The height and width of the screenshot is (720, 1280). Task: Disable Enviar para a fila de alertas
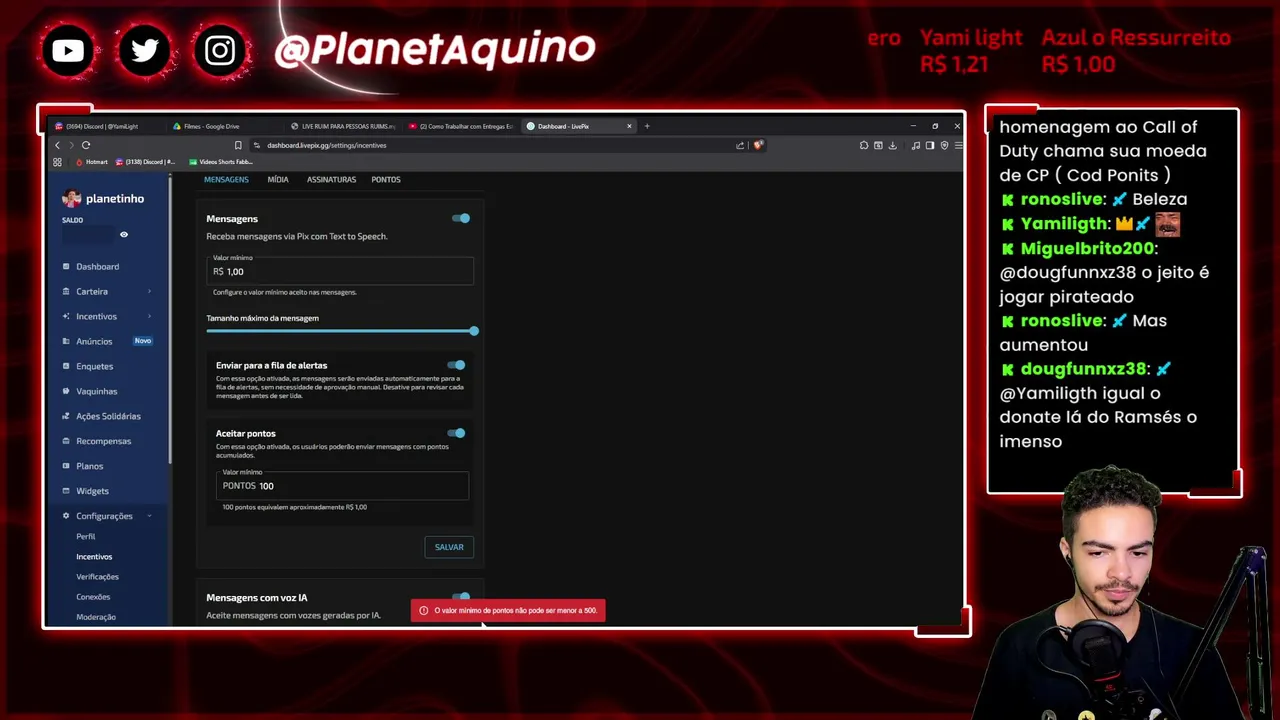tap(456, 365)
